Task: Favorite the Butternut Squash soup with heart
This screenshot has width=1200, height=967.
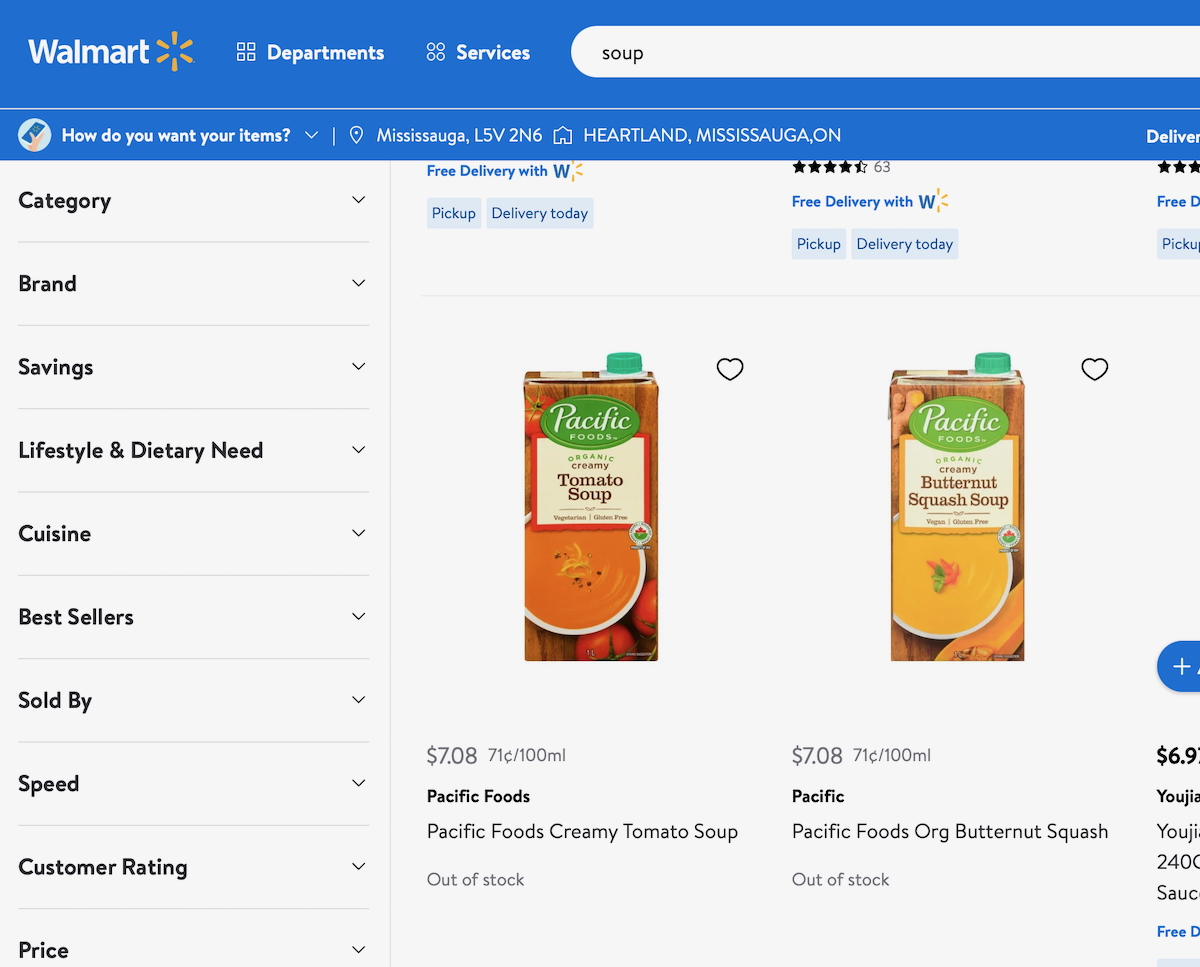Action: click(1095, 369)
